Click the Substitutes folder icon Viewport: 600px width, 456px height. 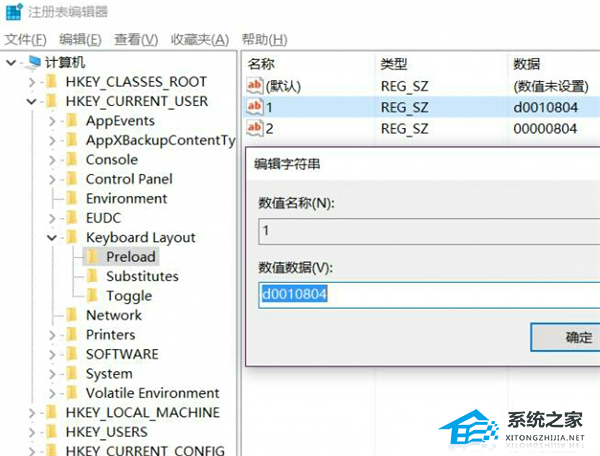[93, 277]
